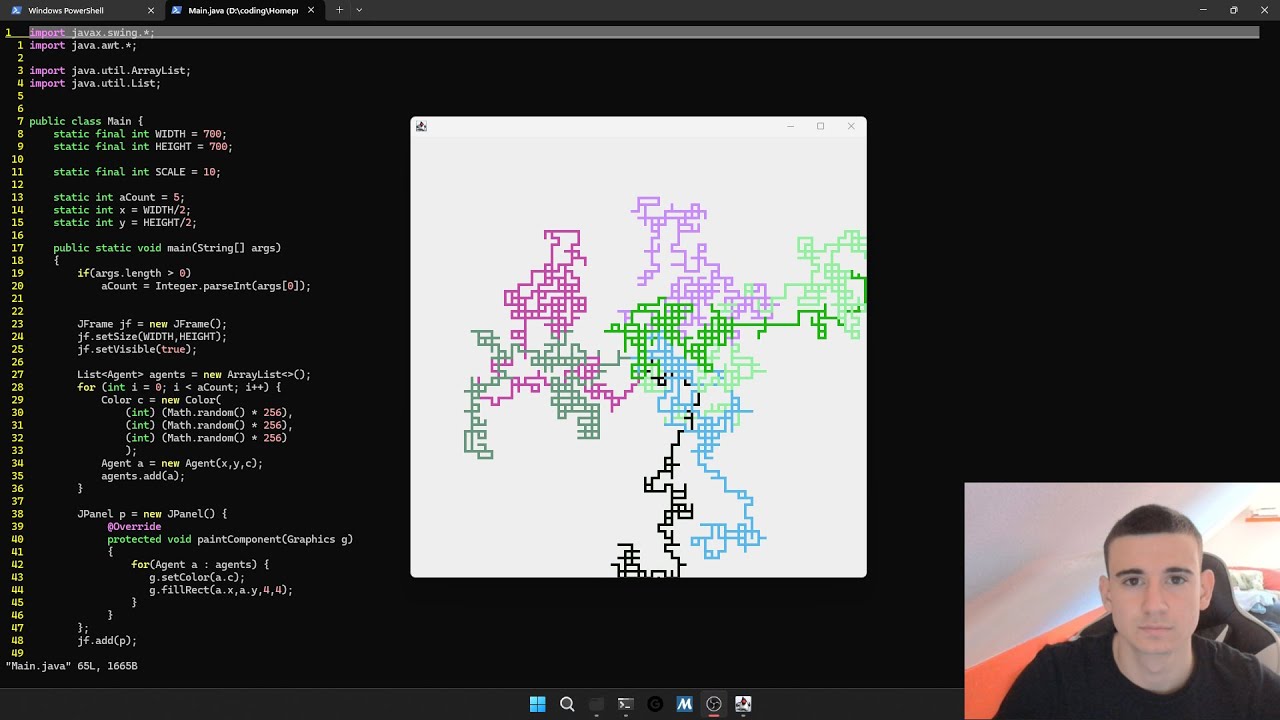1280x720 pixels.
Task: Open the taskbar Search icon
Action: coord(567,704)
